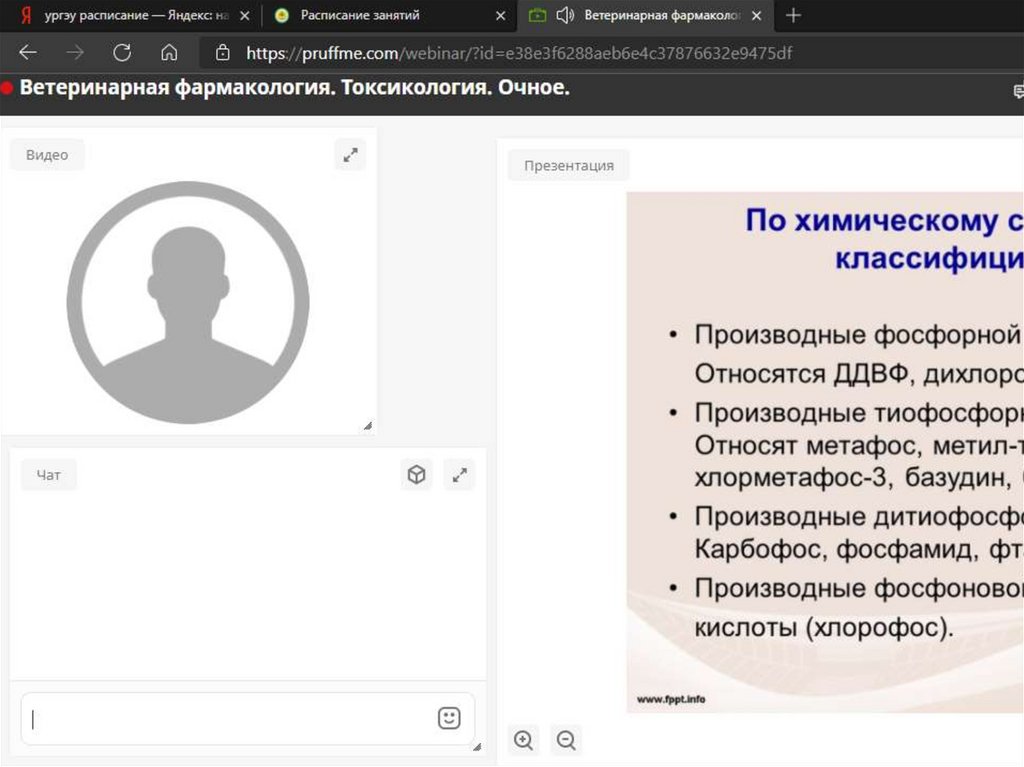Click the cube icon in Chat panel
Image resolution: width=1024 pixels, height=767 pixels.
point(417,475)
